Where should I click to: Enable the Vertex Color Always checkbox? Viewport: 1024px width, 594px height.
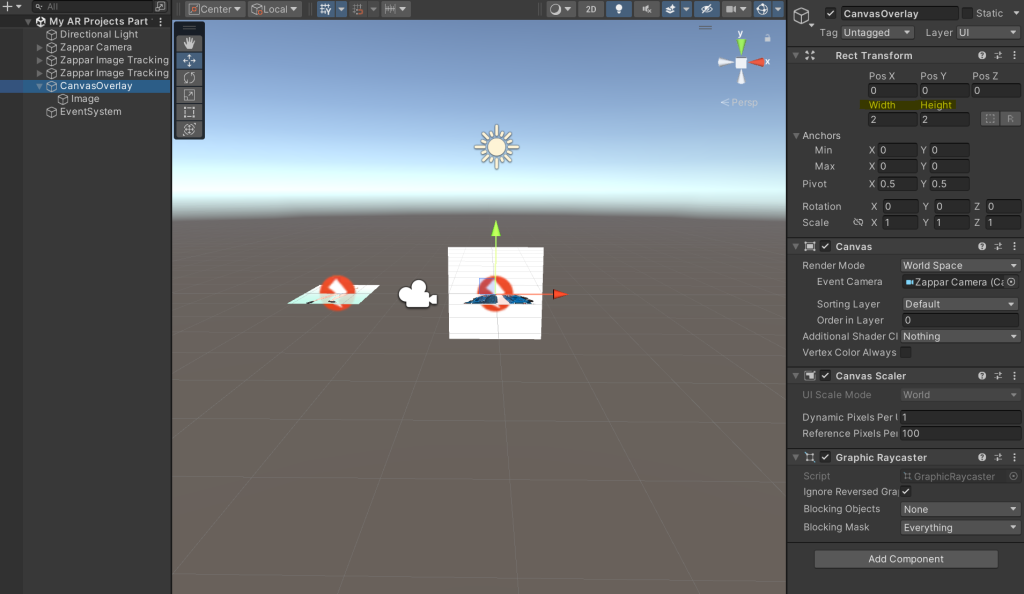[x=906, y=353]
